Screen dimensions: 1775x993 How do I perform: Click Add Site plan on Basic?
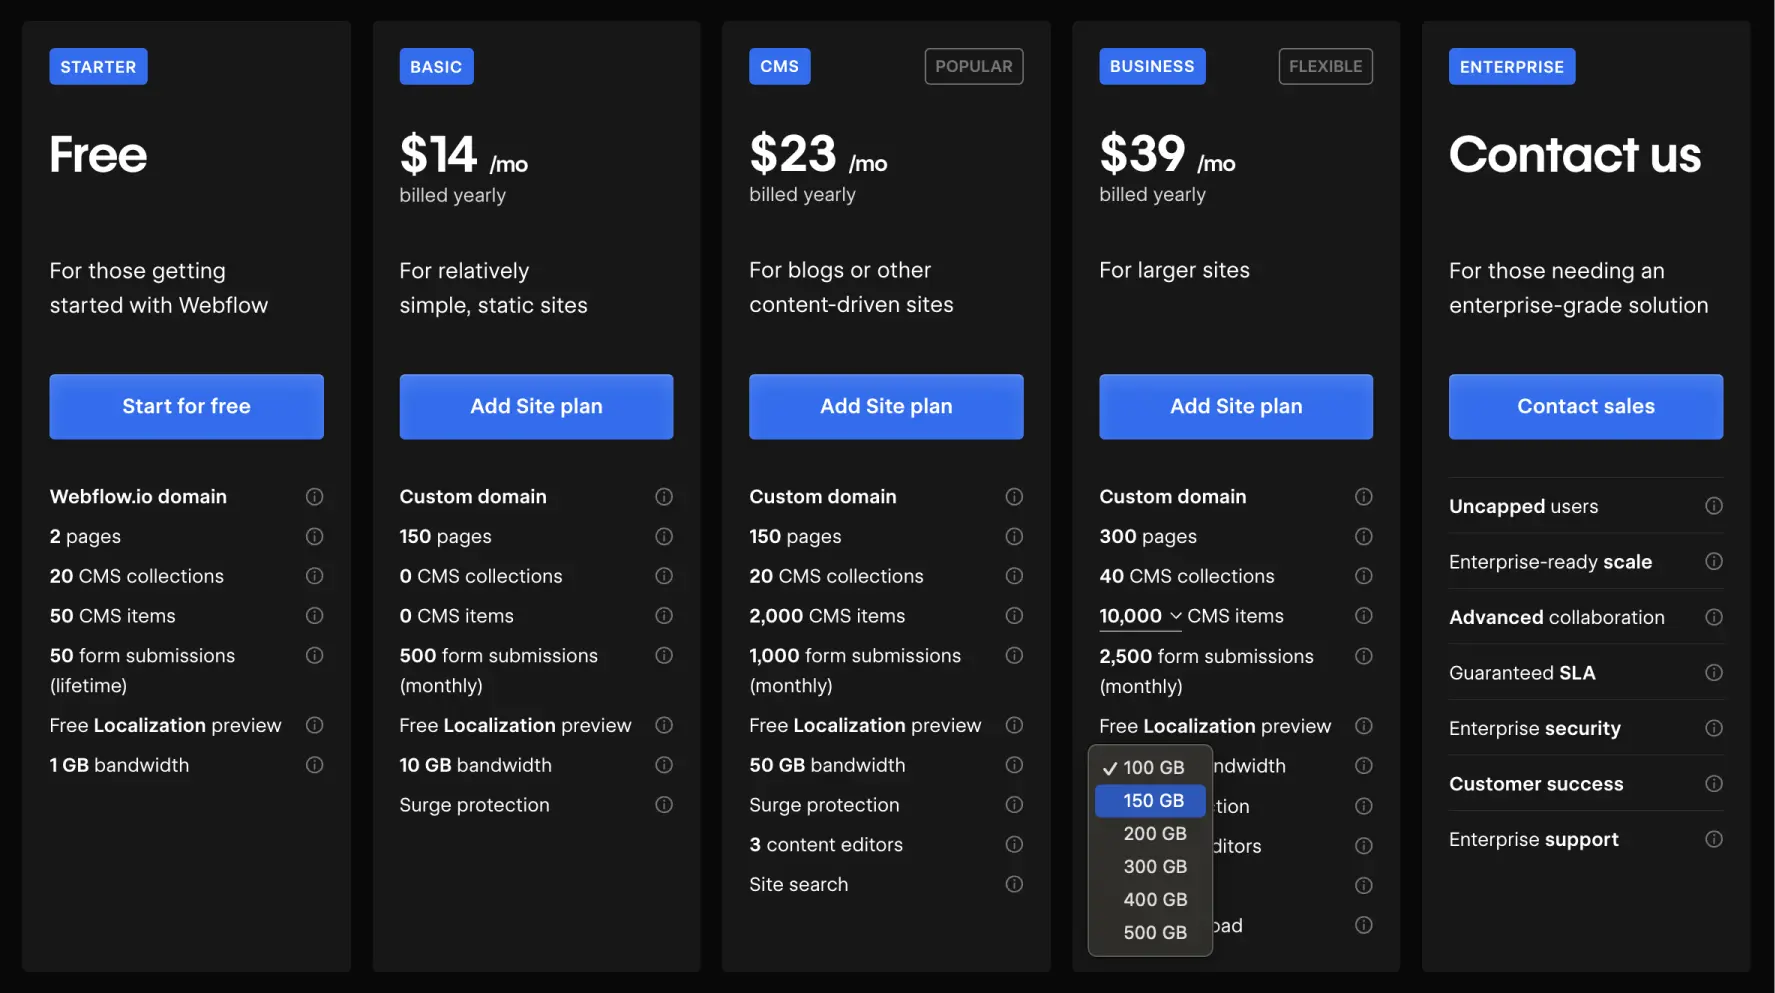click(536, 406)
